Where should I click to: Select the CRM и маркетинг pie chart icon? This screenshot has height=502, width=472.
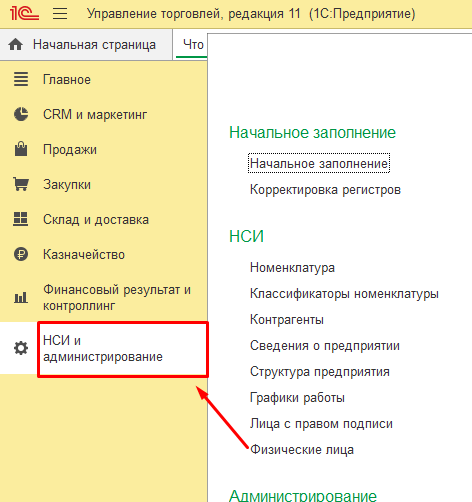click(x=21, y=114)
